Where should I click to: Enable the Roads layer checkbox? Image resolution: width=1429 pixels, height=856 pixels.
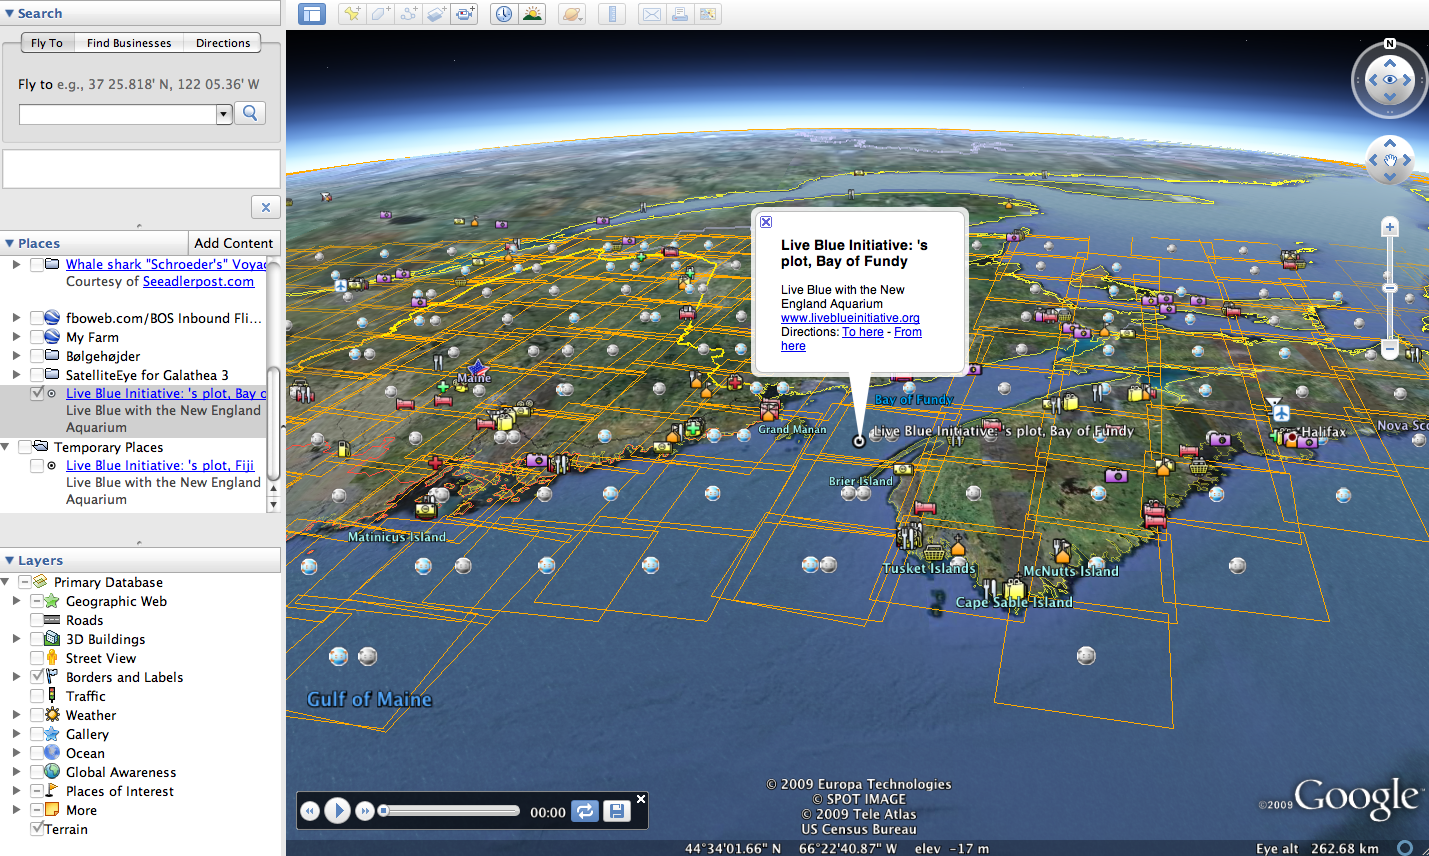coord(37,620)
